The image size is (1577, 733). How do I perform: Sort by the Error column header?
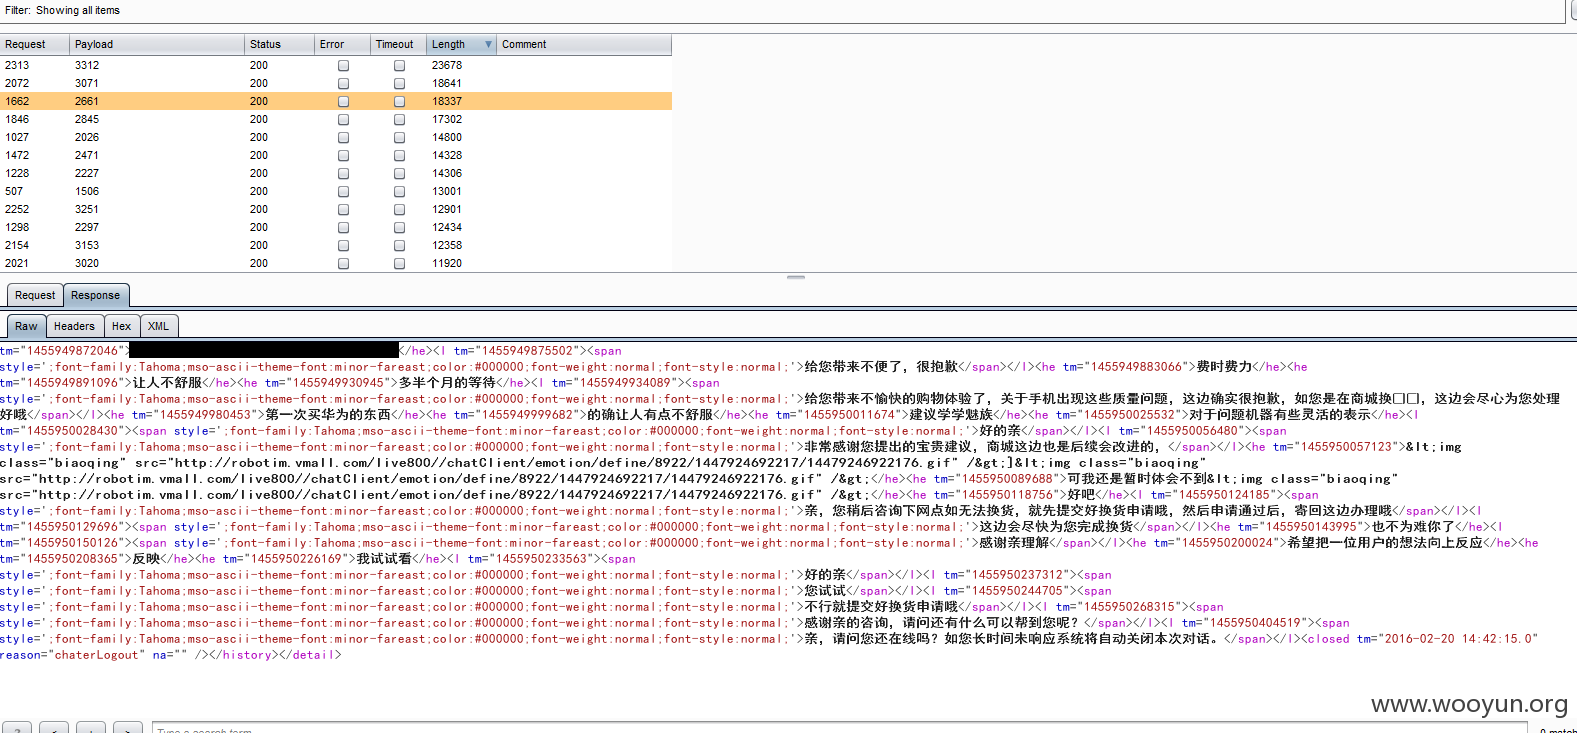coord(342,44)
